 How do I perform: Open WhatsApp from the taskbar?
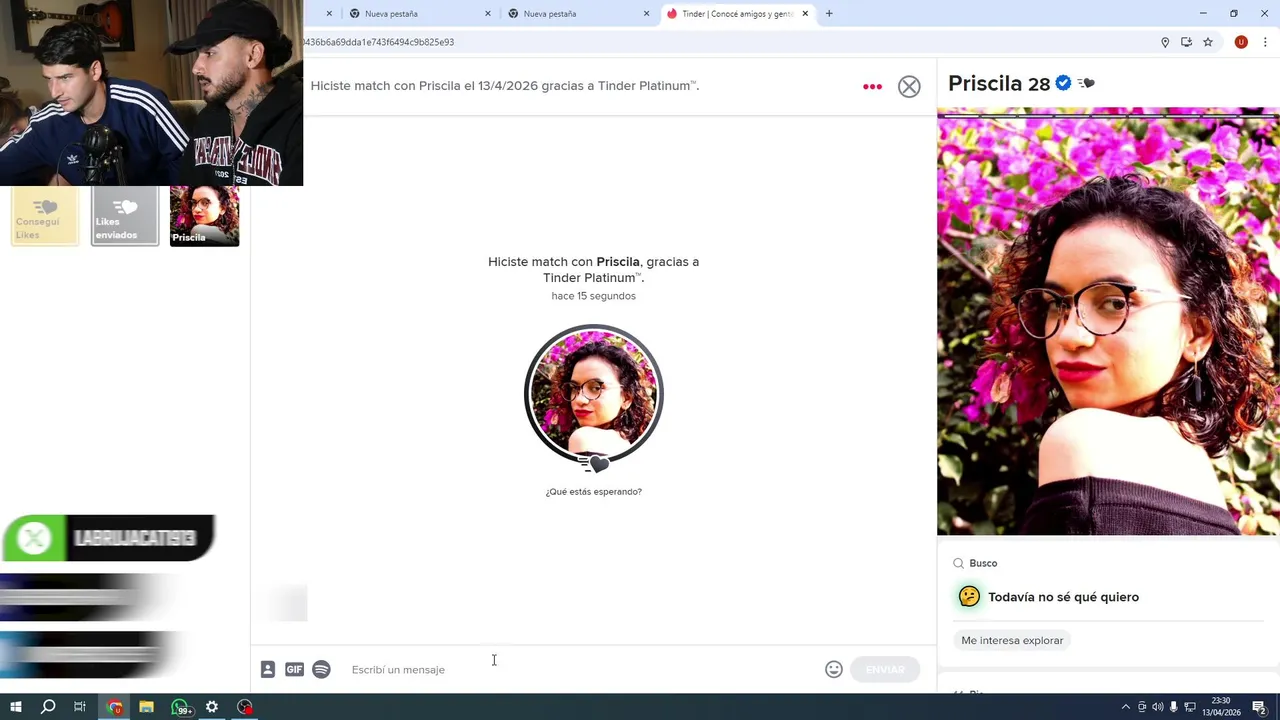click(180, 708)
